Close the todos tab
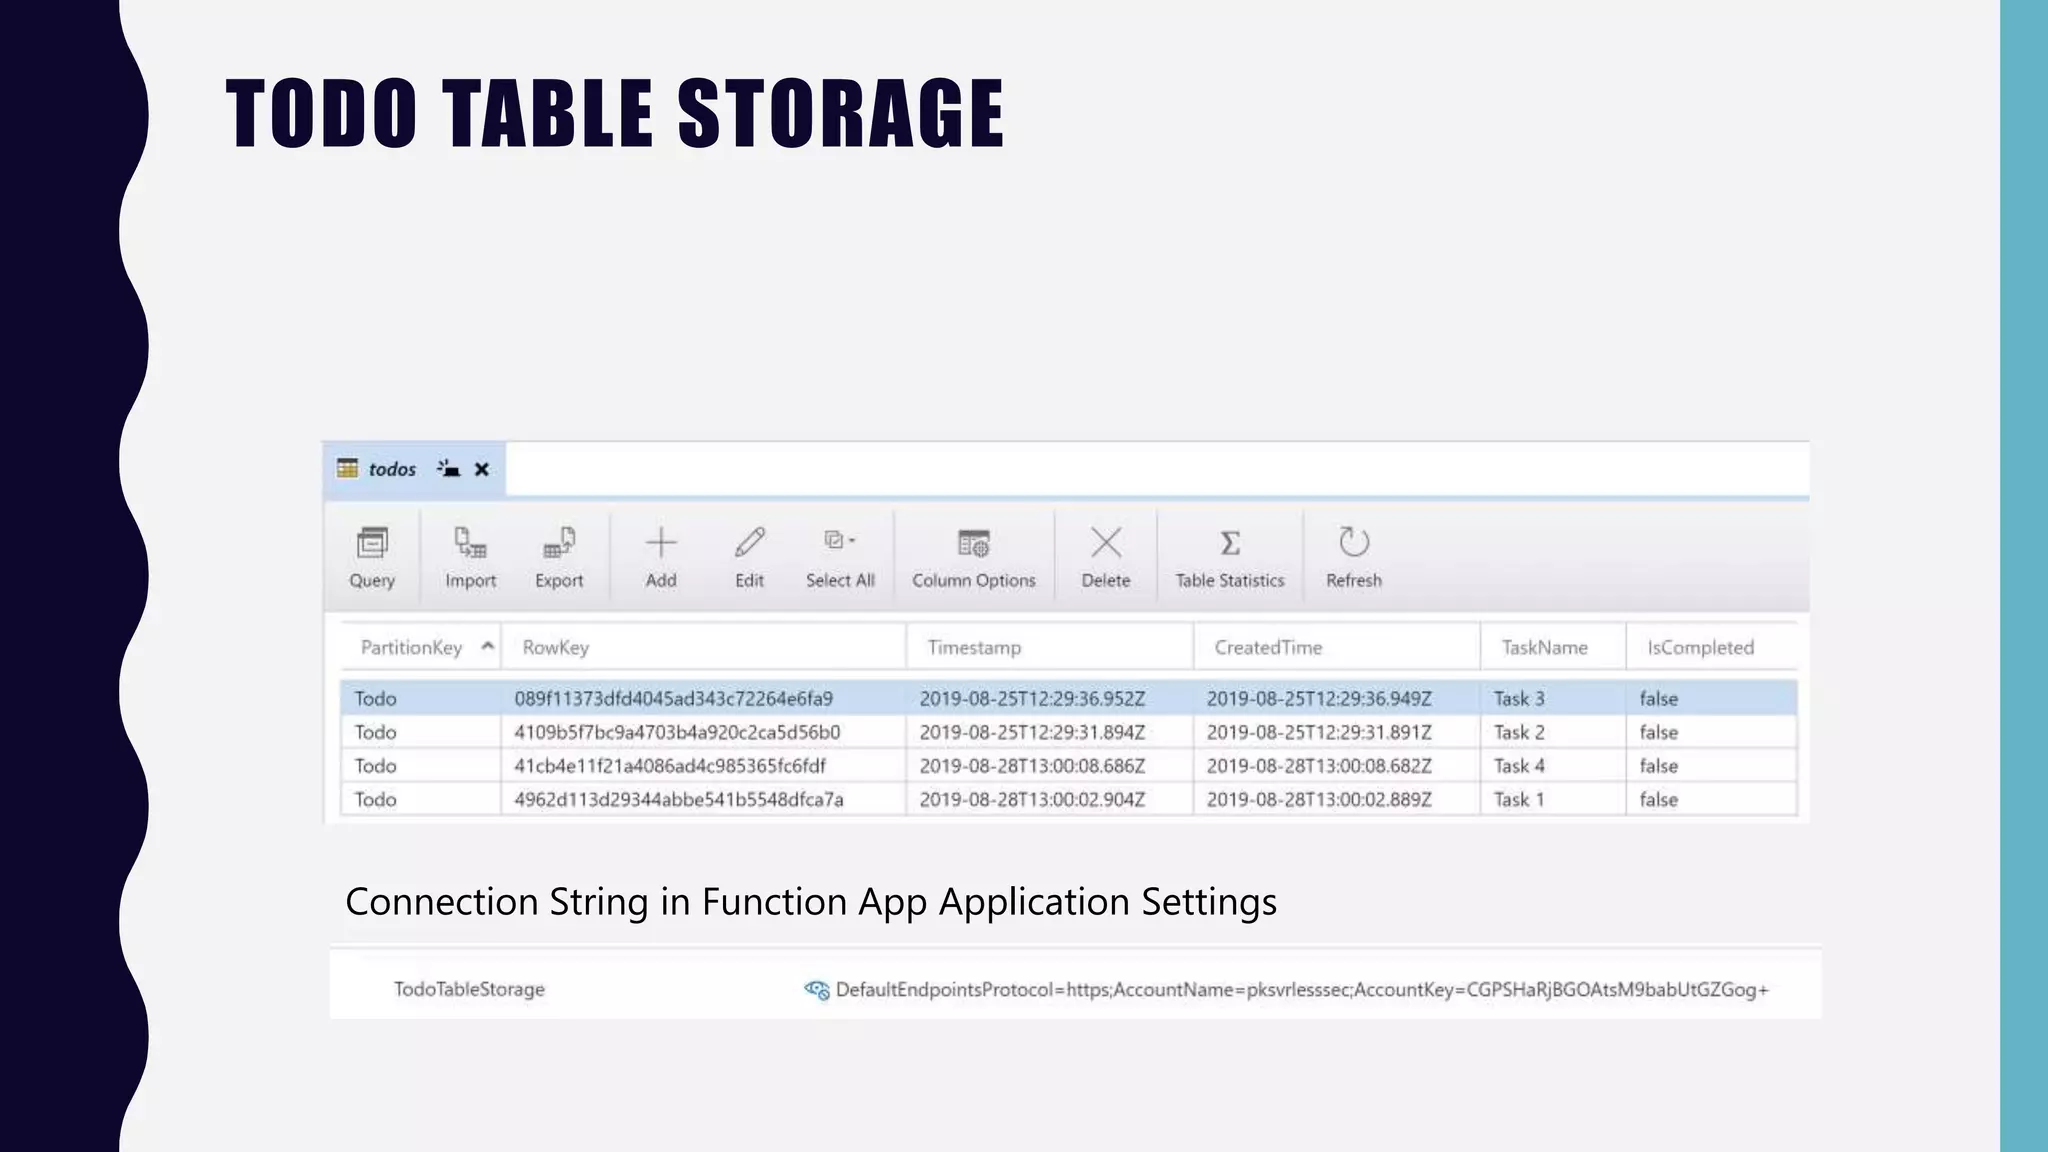The height and width of the screenshot is (1152, 2048). (482, 469)
